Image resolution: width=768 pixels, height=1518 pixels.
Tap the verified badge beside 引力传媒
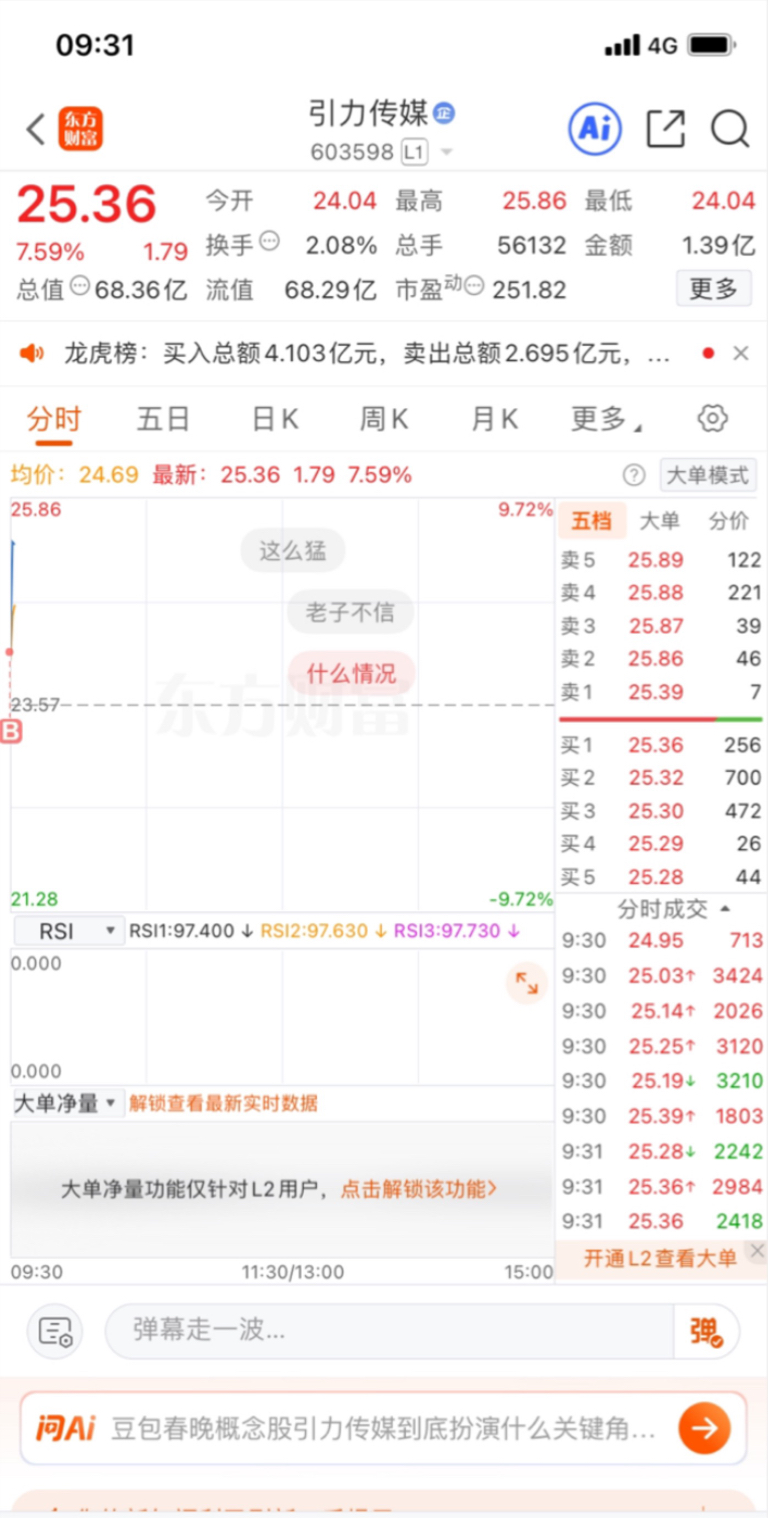click(444, 113)
